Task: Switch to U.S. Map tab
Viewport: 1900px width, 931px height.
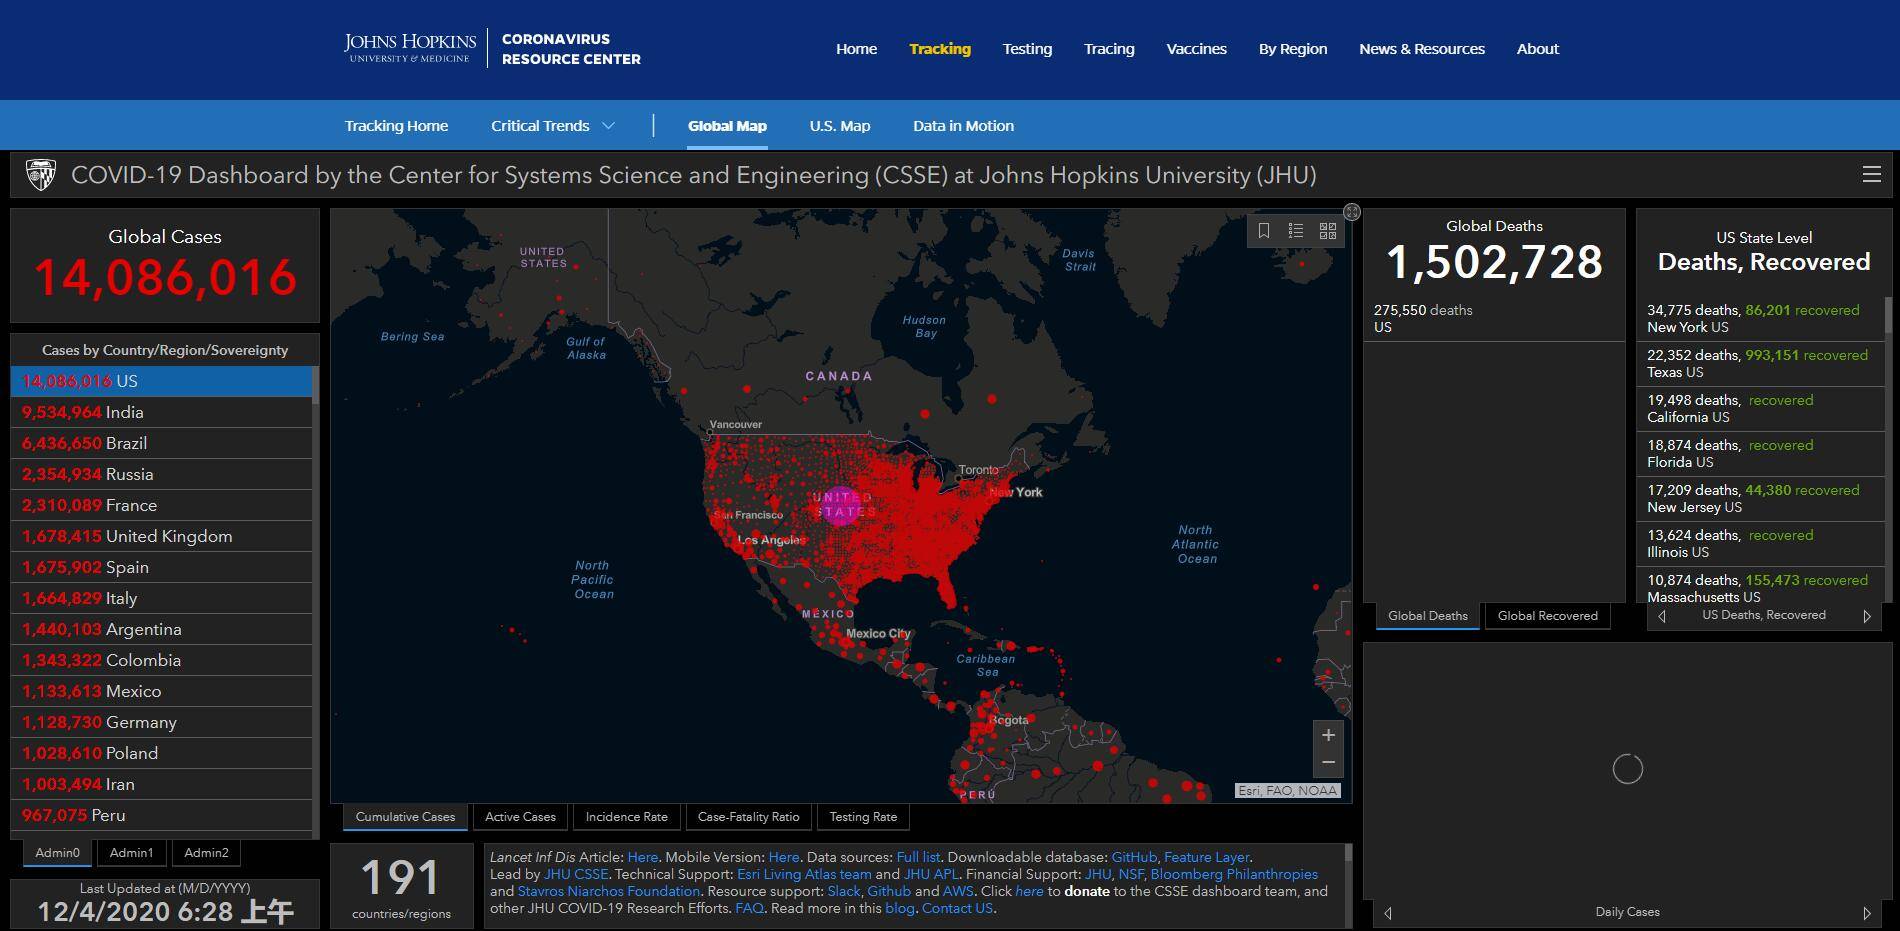Action: 840,126
